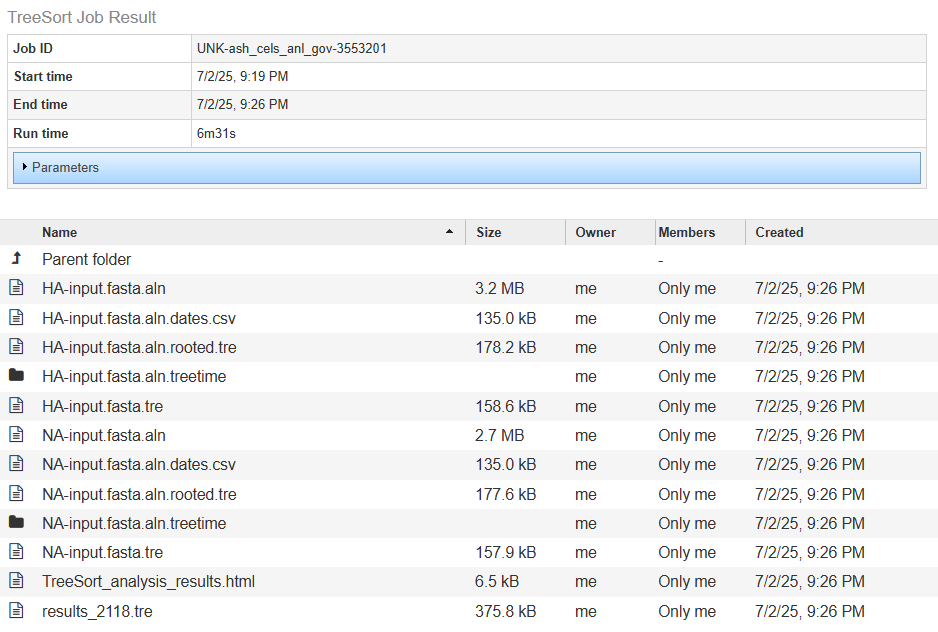The height and width of the screenshot is (632, 938).
Task: Click the End time value in job table
Action: 242,105
